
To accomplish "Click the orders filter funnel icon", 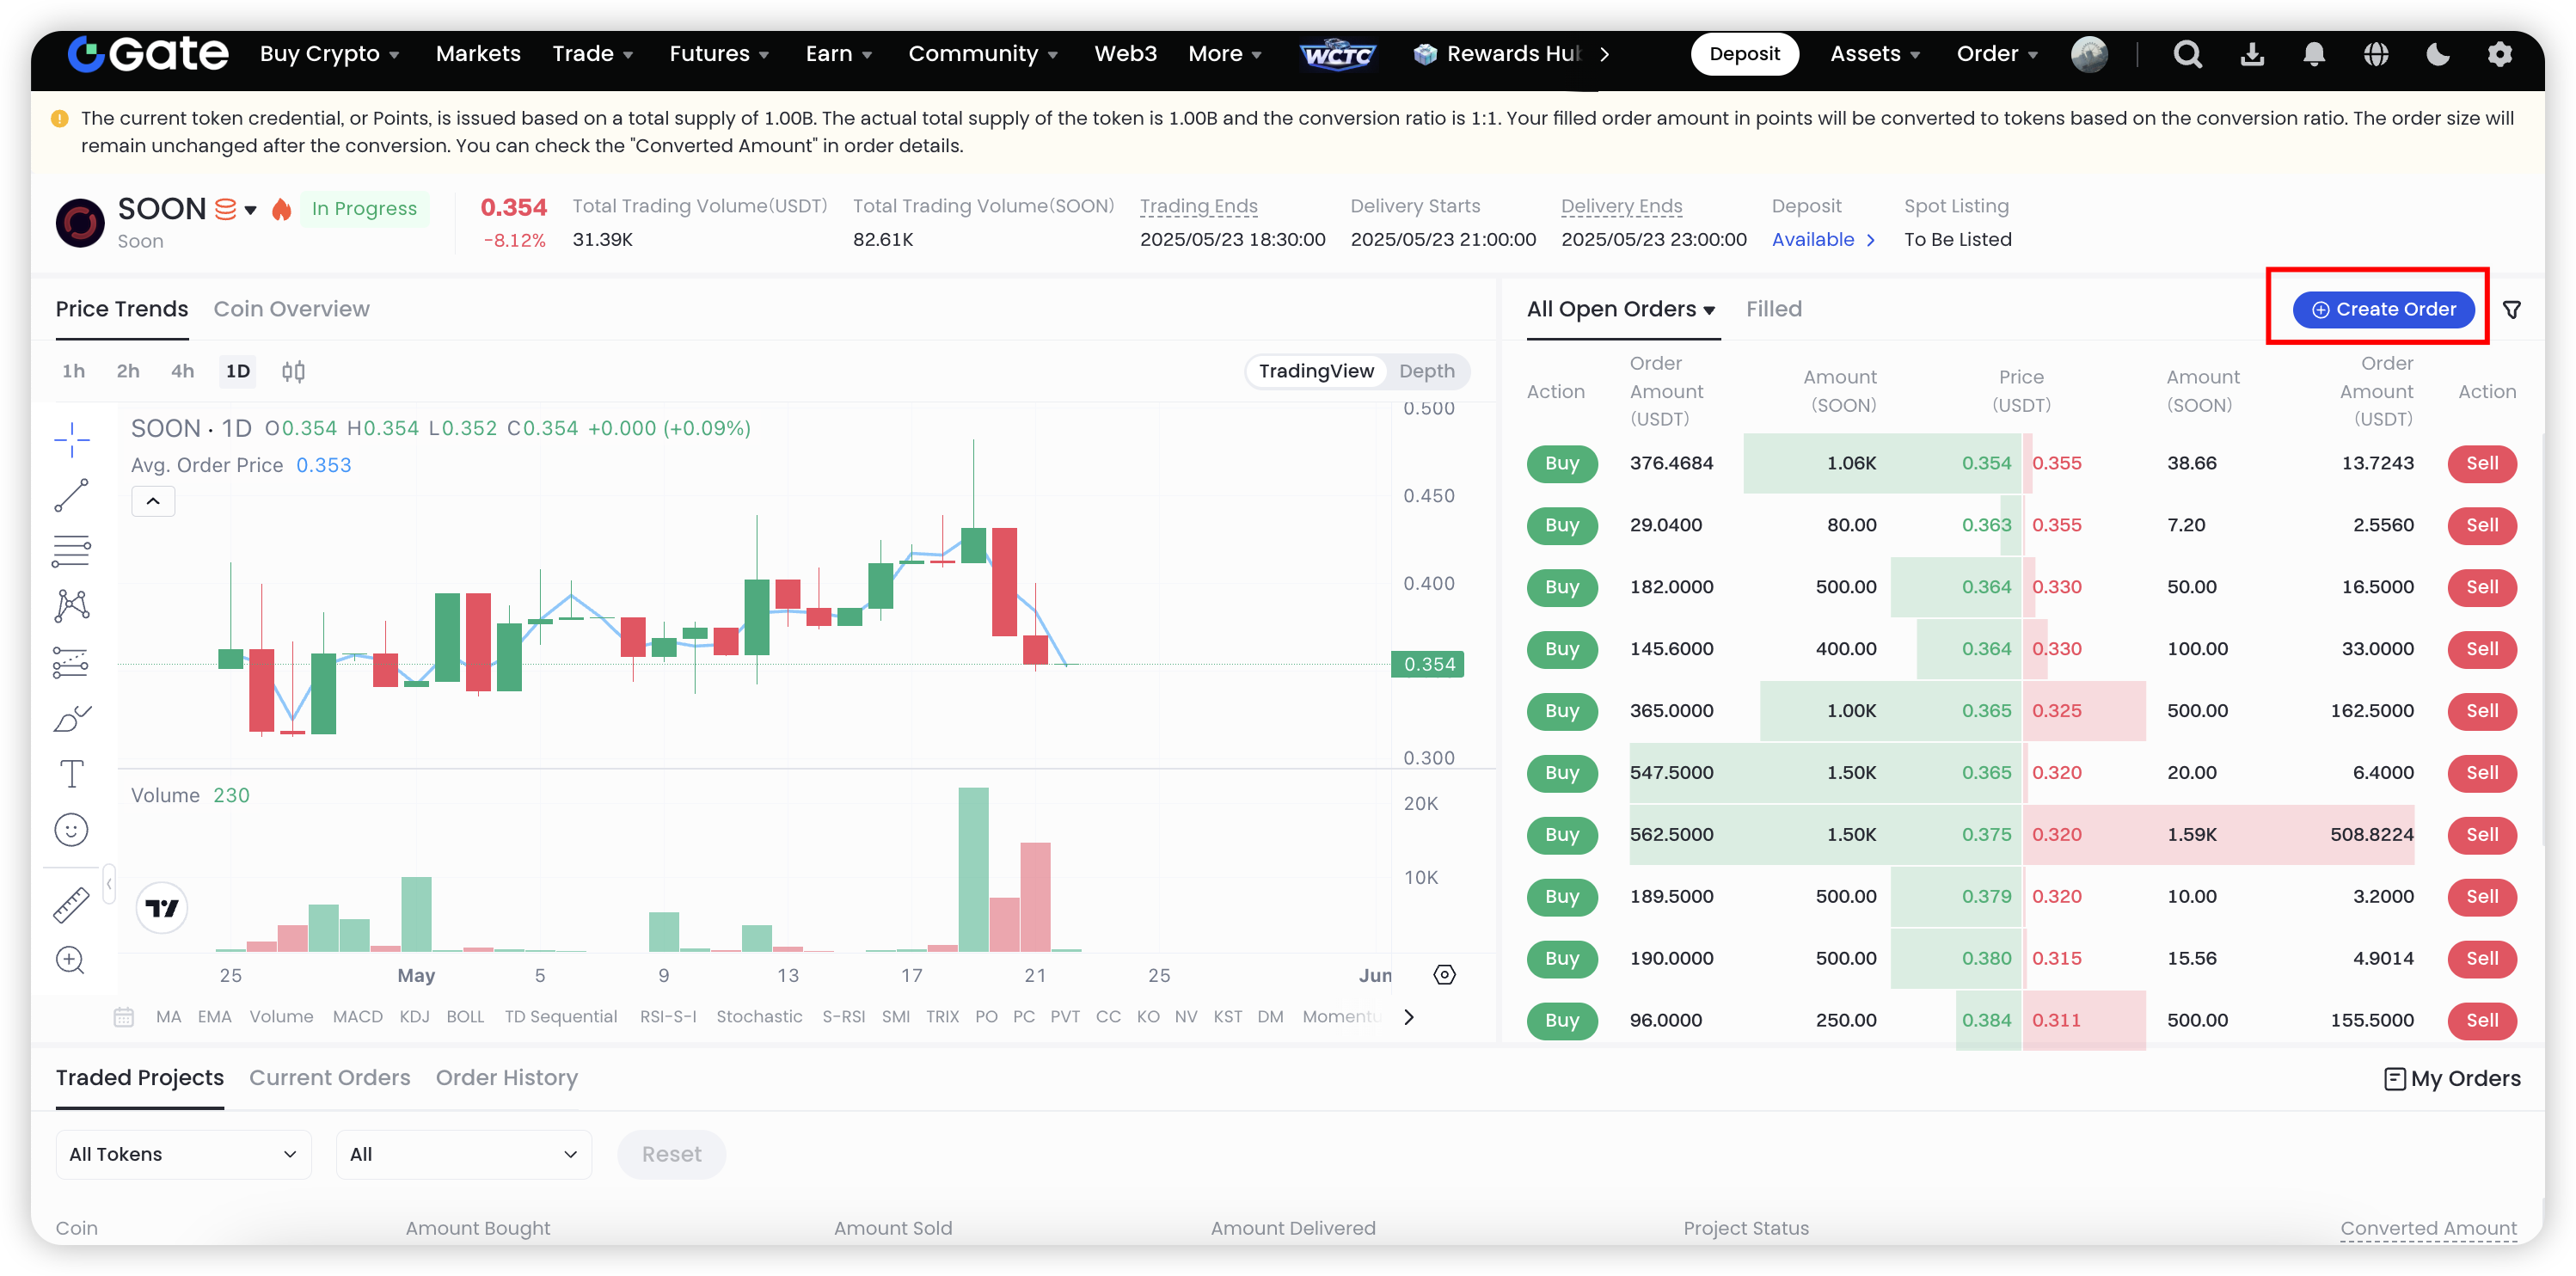I will pyautogui.click(x=2511, y=310).
